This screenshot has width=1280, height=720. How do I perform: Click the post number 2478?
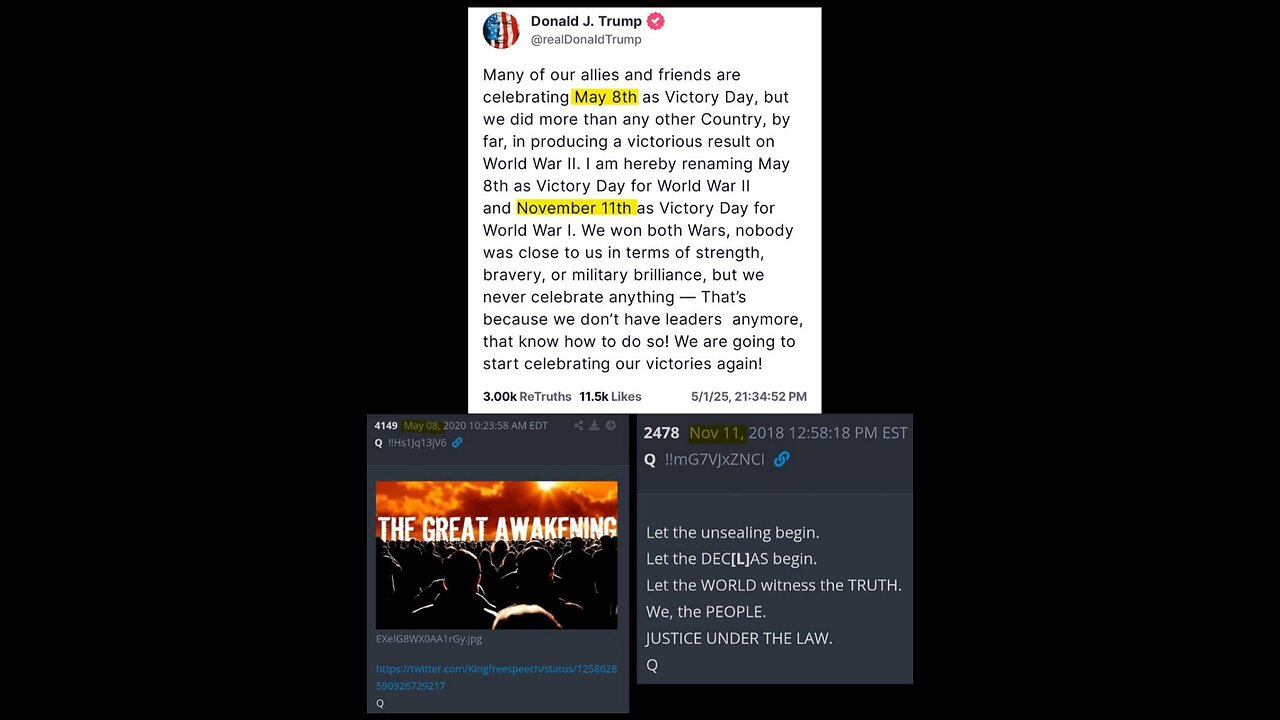[x=661, y=433]
